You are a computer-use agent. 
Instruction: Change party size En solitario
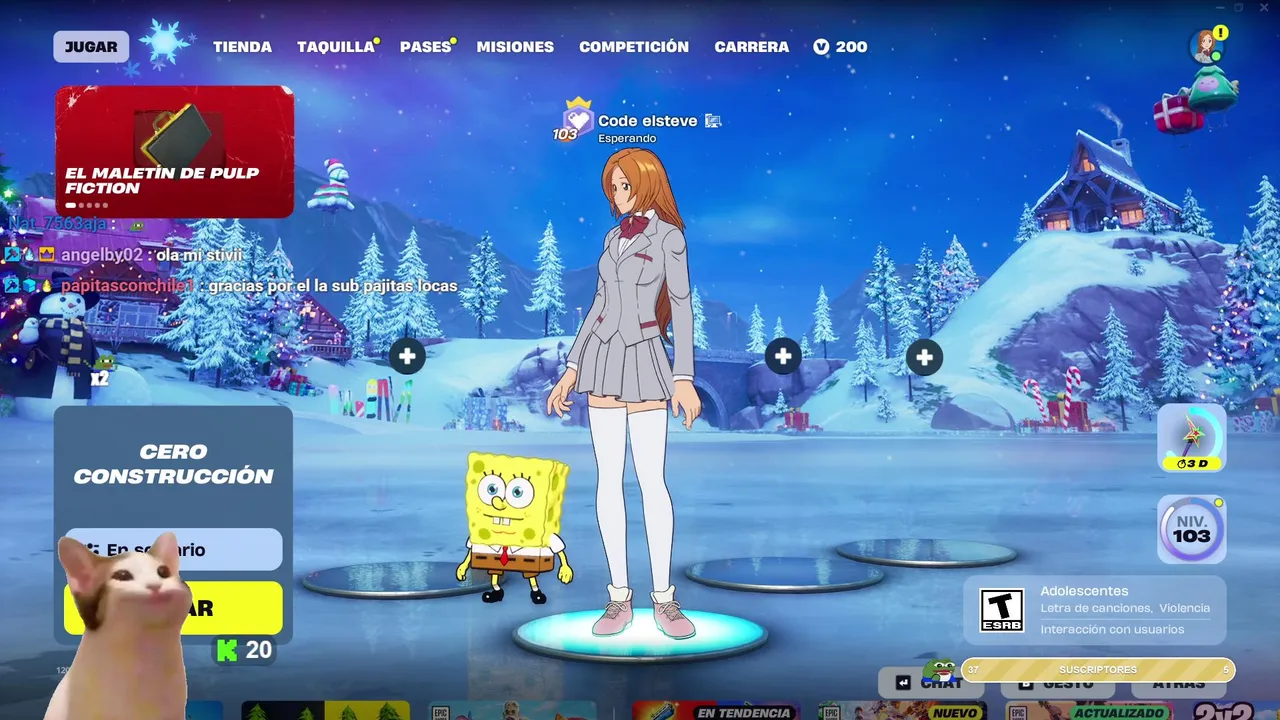173,549
